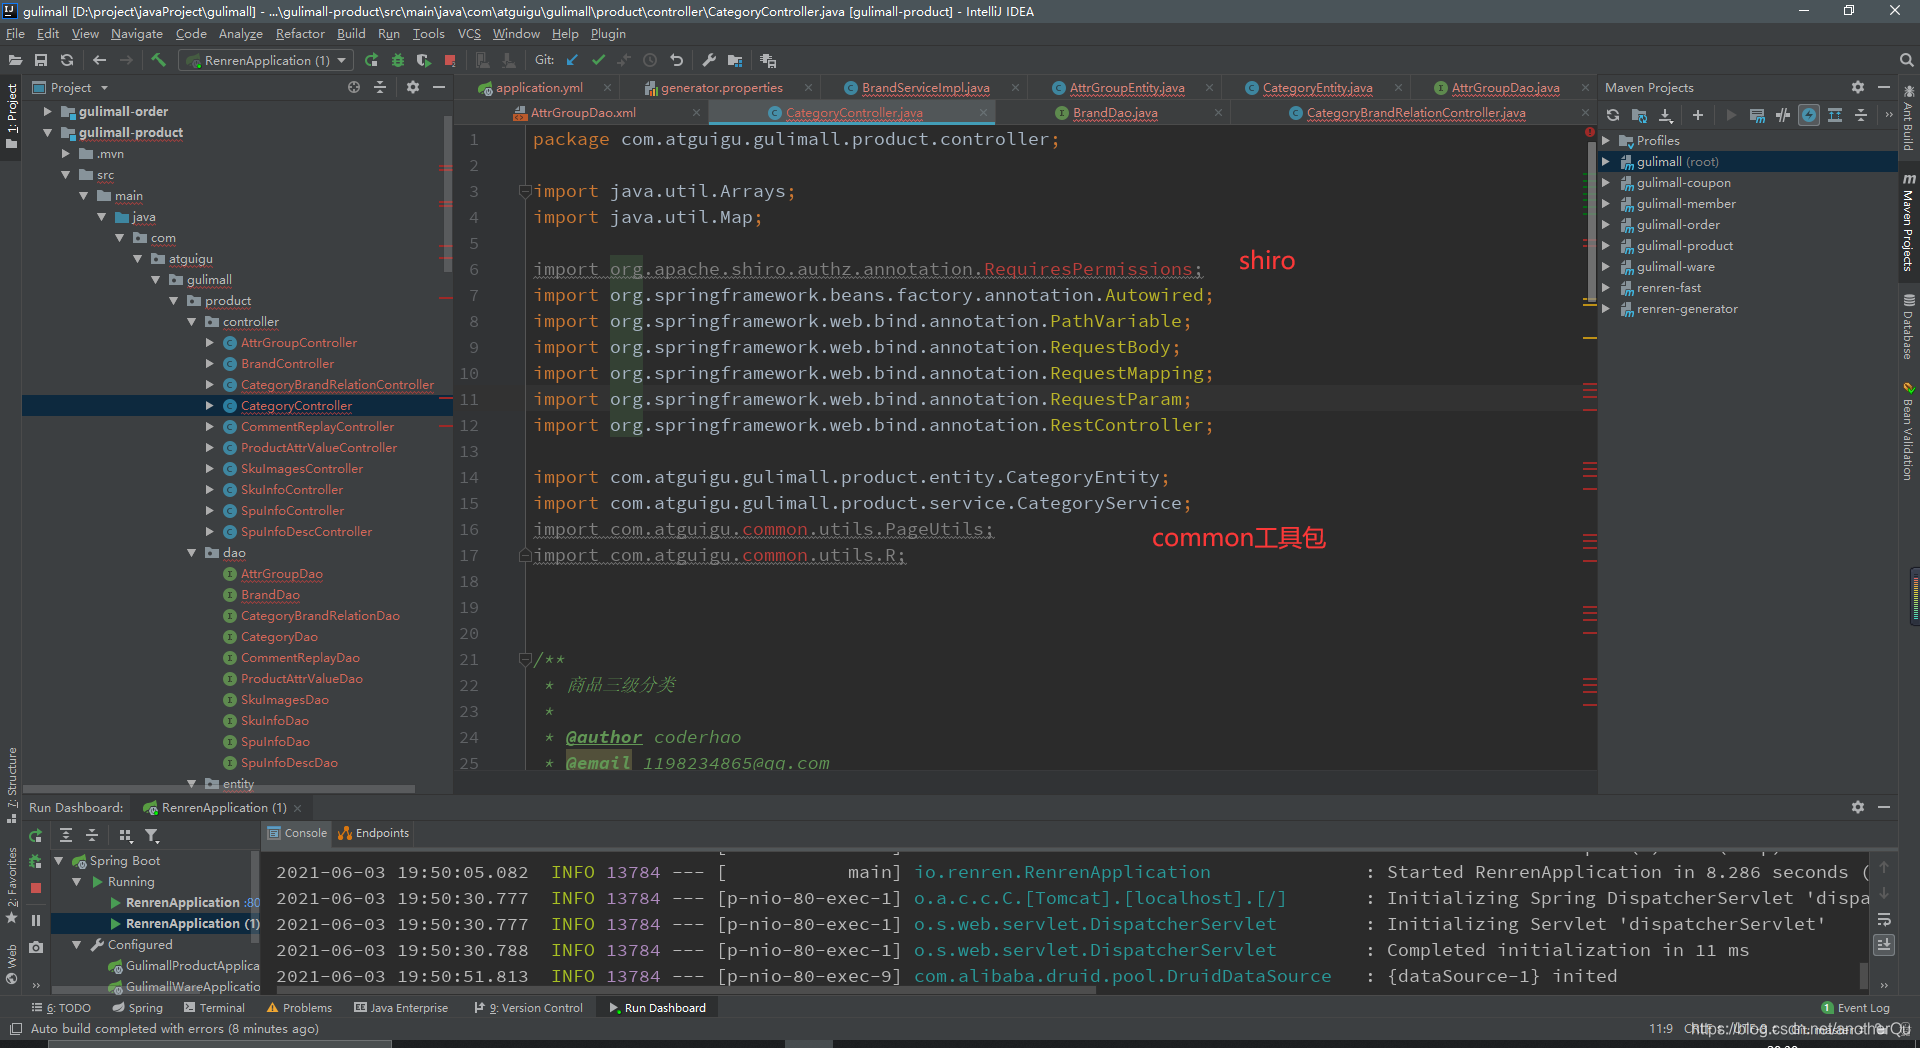
Task: Open Maven Projects panel settings gear
Action: click(x=1858, y=88)
